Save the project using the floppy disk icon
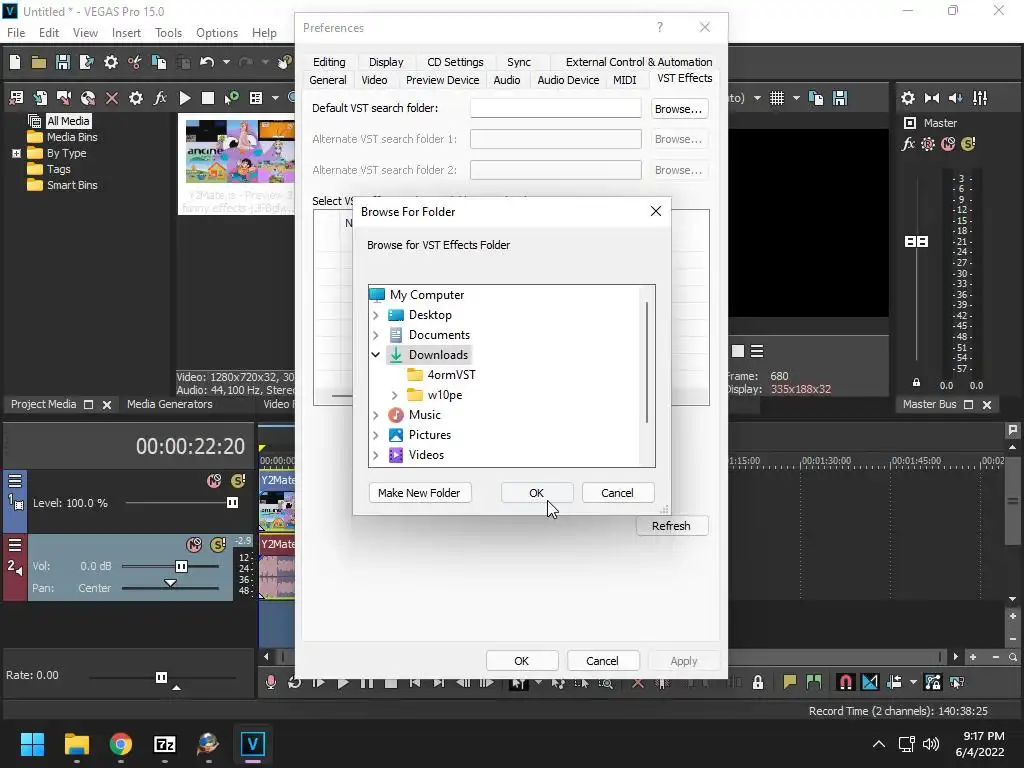The height and width of the screenshot is (768, 1024). tap(63, 62)
